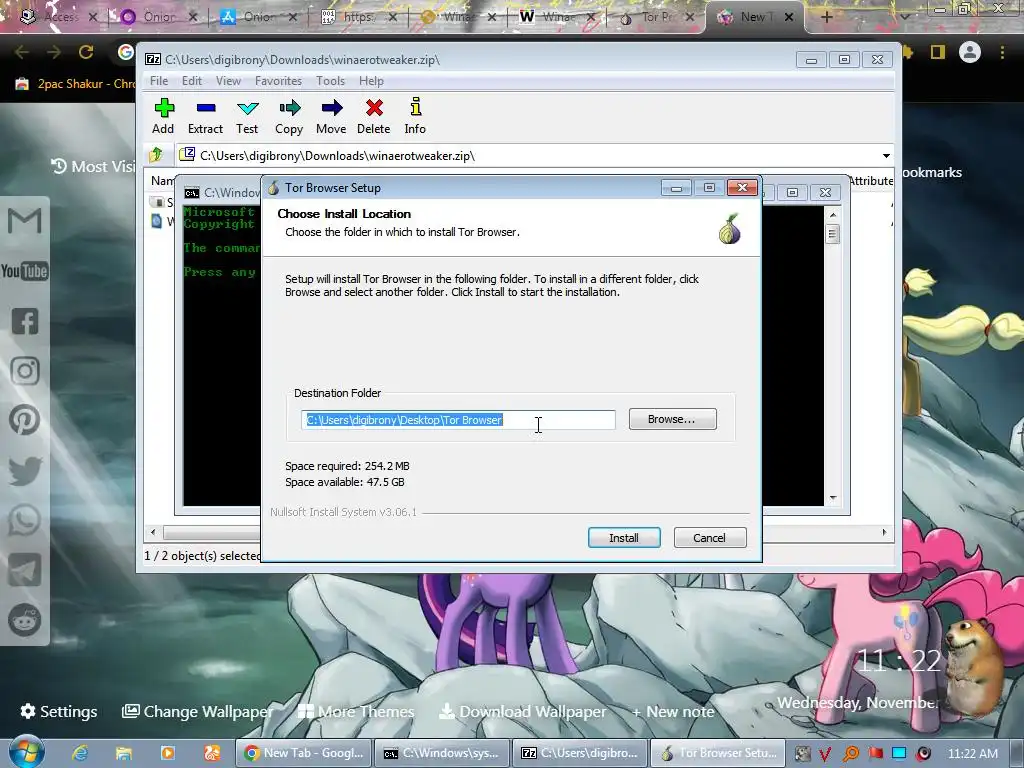Screen dimensions: 1024x768
Task: Open Windows Media Player from the taskbar
Action: [167, 753]
